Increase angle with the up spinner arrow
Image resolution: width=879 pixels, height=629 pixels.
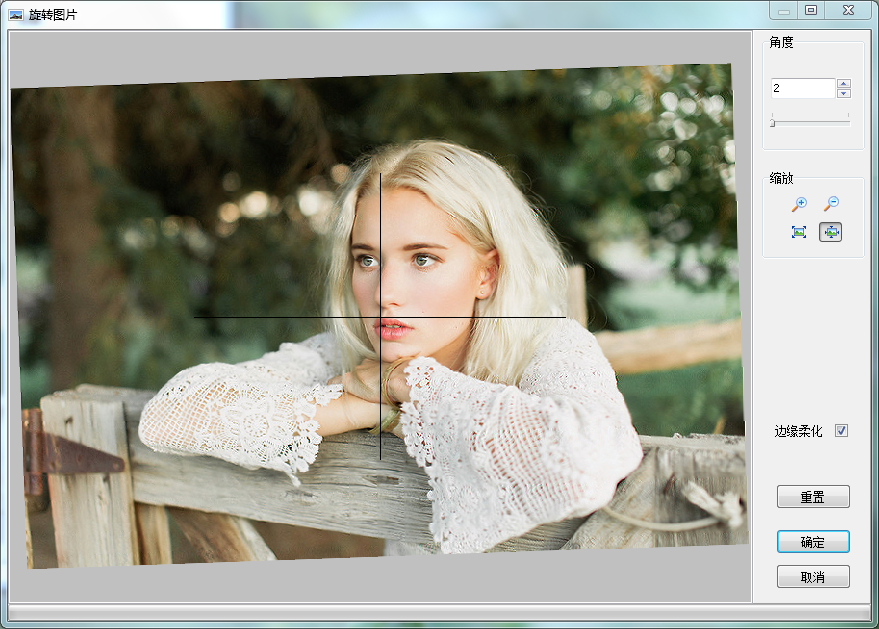point(844,84)
